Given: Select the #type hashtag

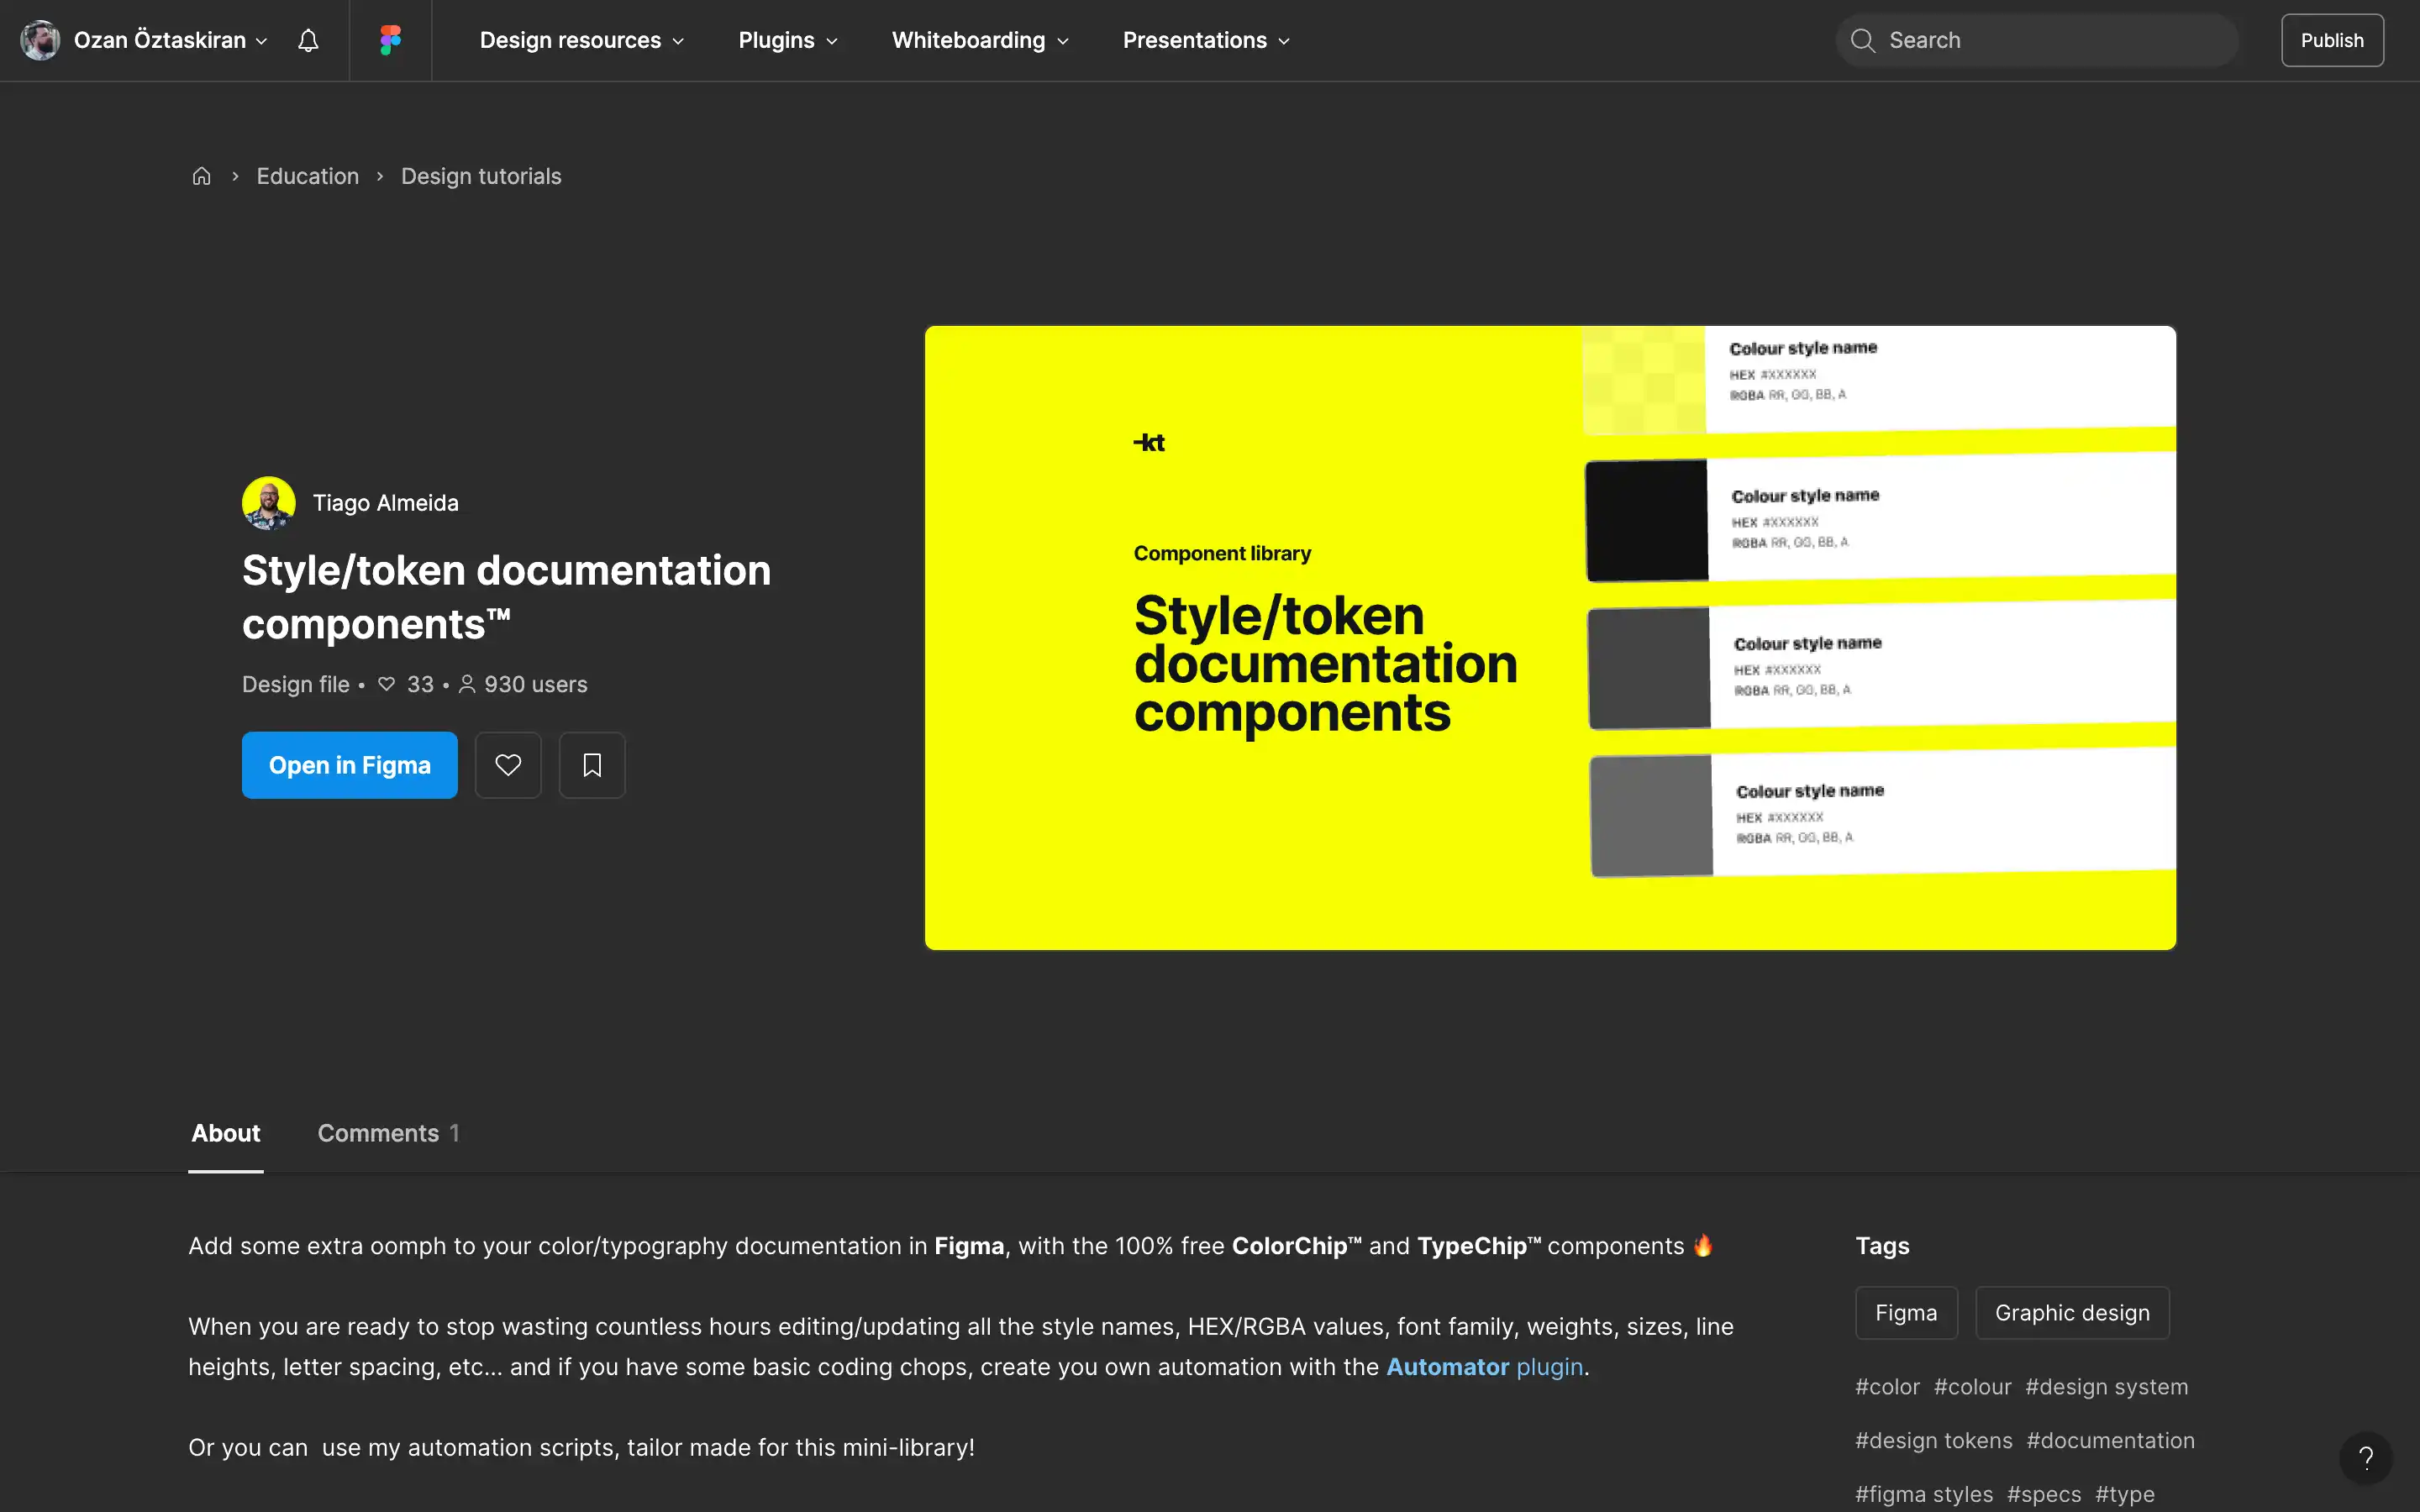Looking at the screenshot, I should tap(2125, 1494).
